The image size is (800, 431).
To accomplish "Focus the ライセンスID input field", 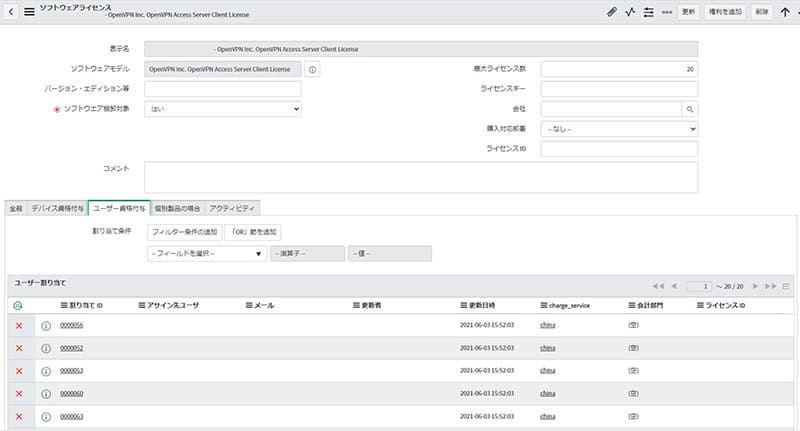I will (x=619, y=149).
